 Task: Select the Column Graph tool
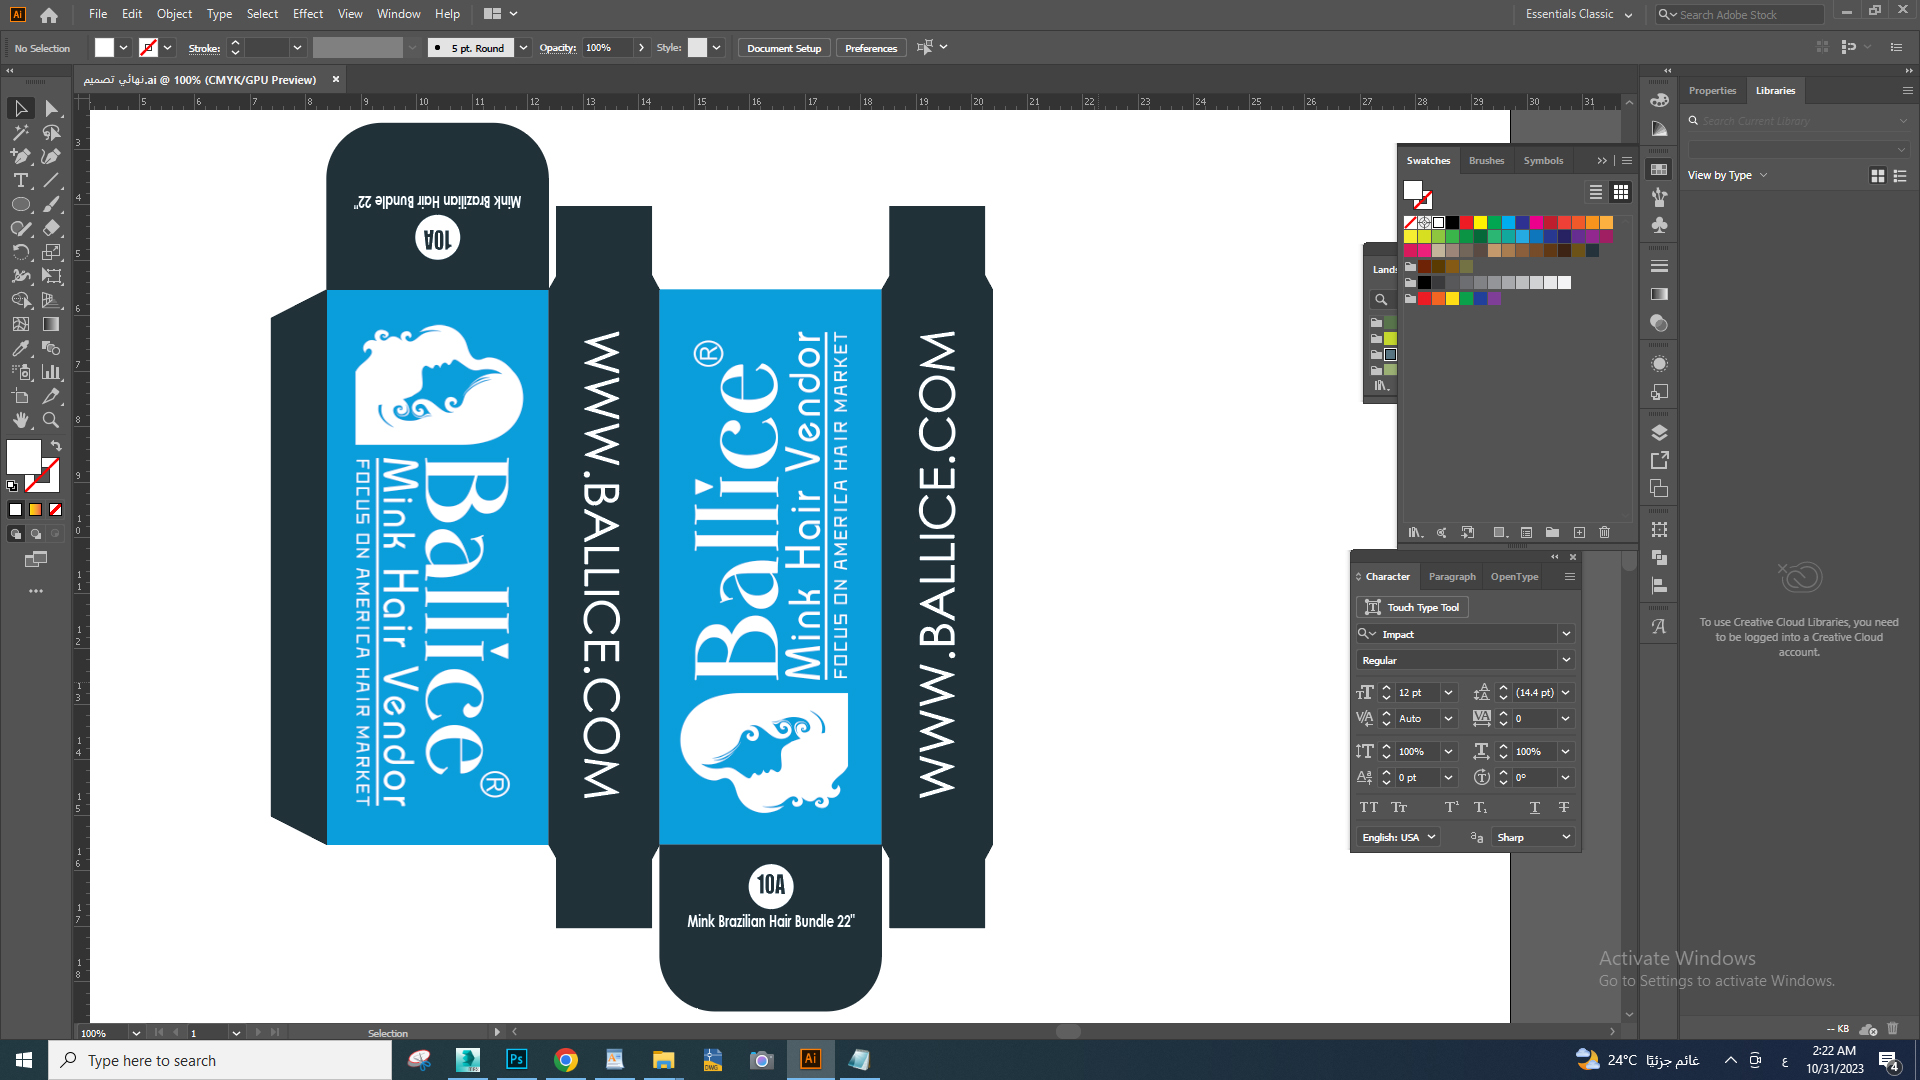point(52,372)
